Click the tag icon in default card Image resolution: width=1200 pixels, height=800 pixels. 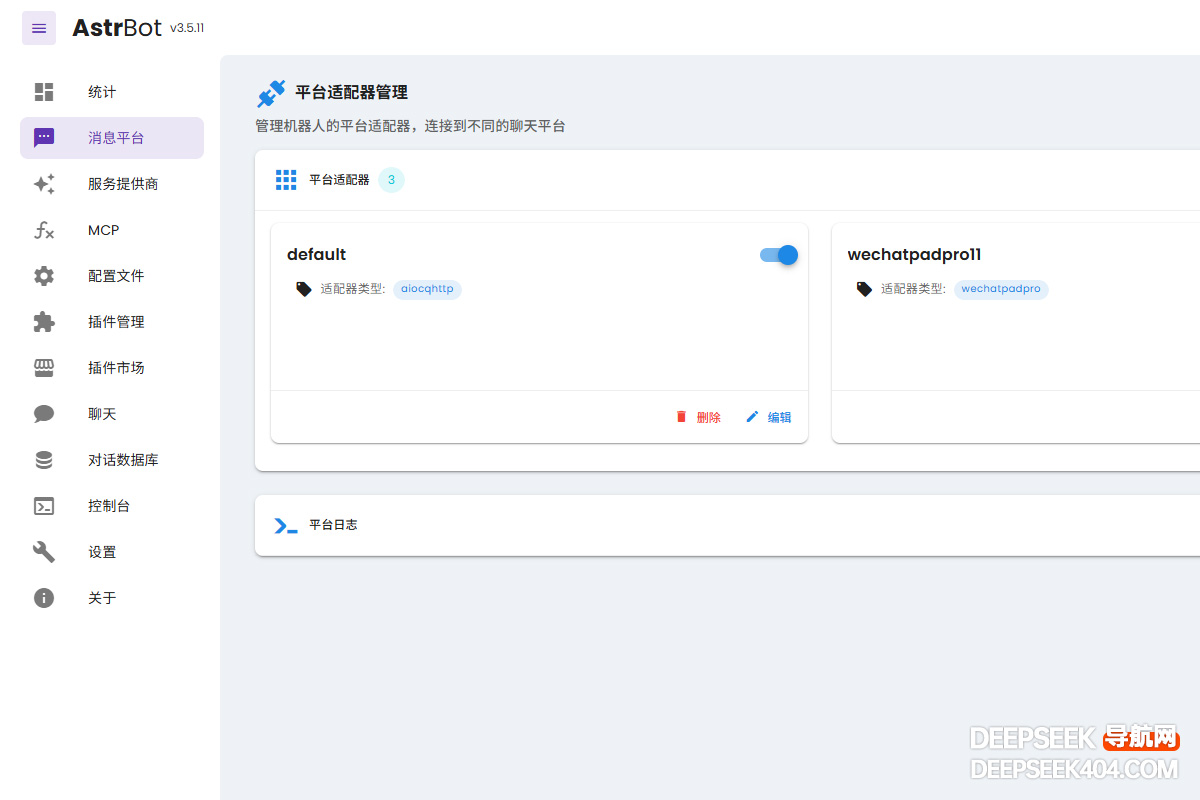point(304,289)
